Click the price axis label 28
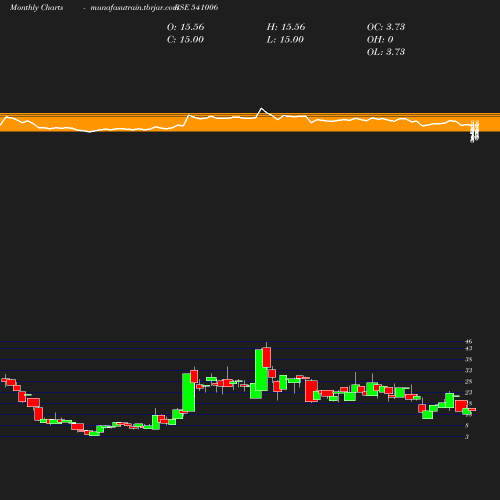Image resolution: width=500 pixels, height=500 pixels. pos(469,382)
